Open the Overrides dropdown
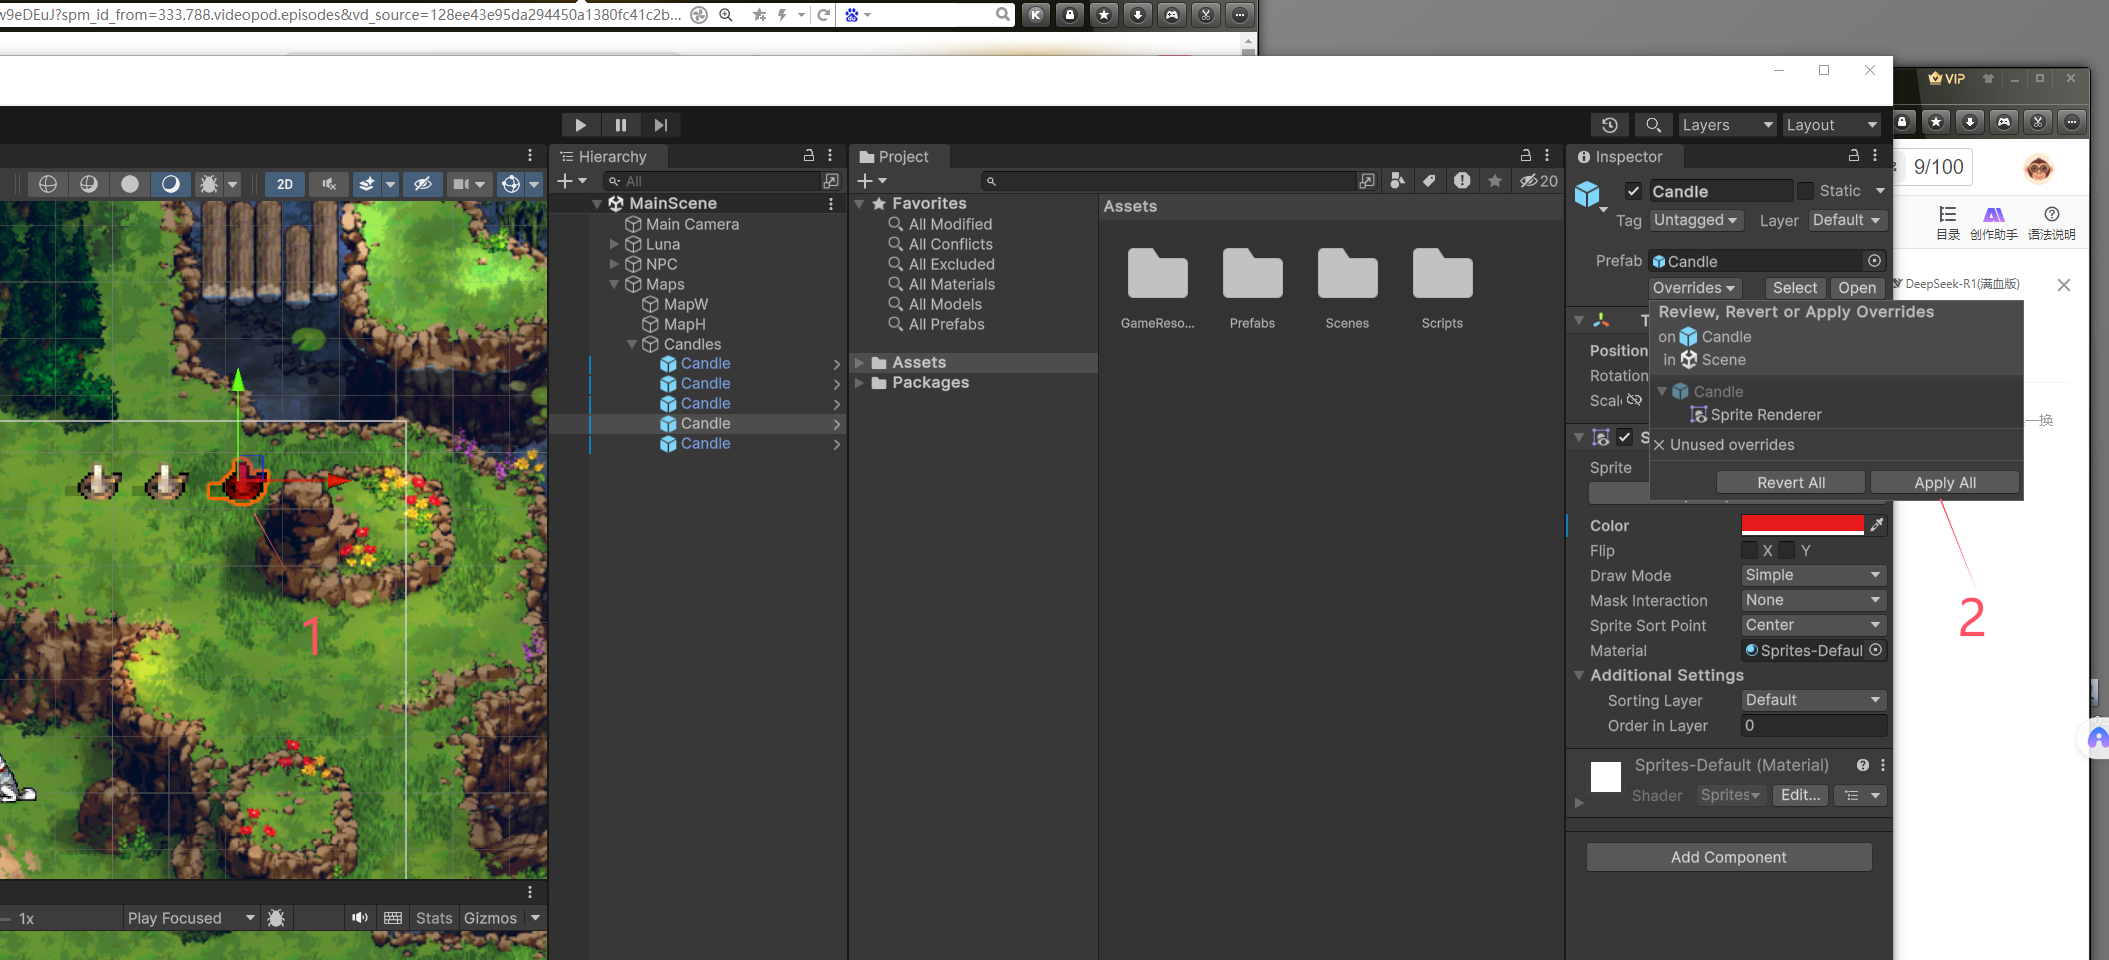This screenshot has width=2109, height=960. [x=1695, y=288]
